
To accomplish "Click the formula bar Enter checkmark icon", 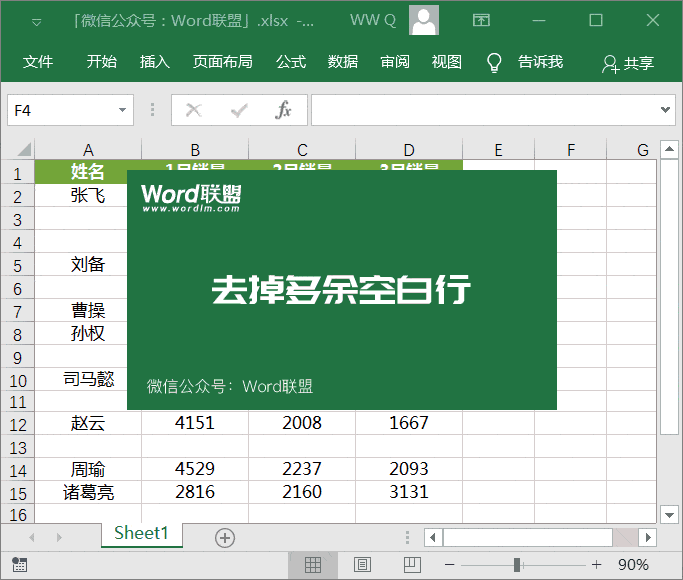I will [x=239, y=111].
